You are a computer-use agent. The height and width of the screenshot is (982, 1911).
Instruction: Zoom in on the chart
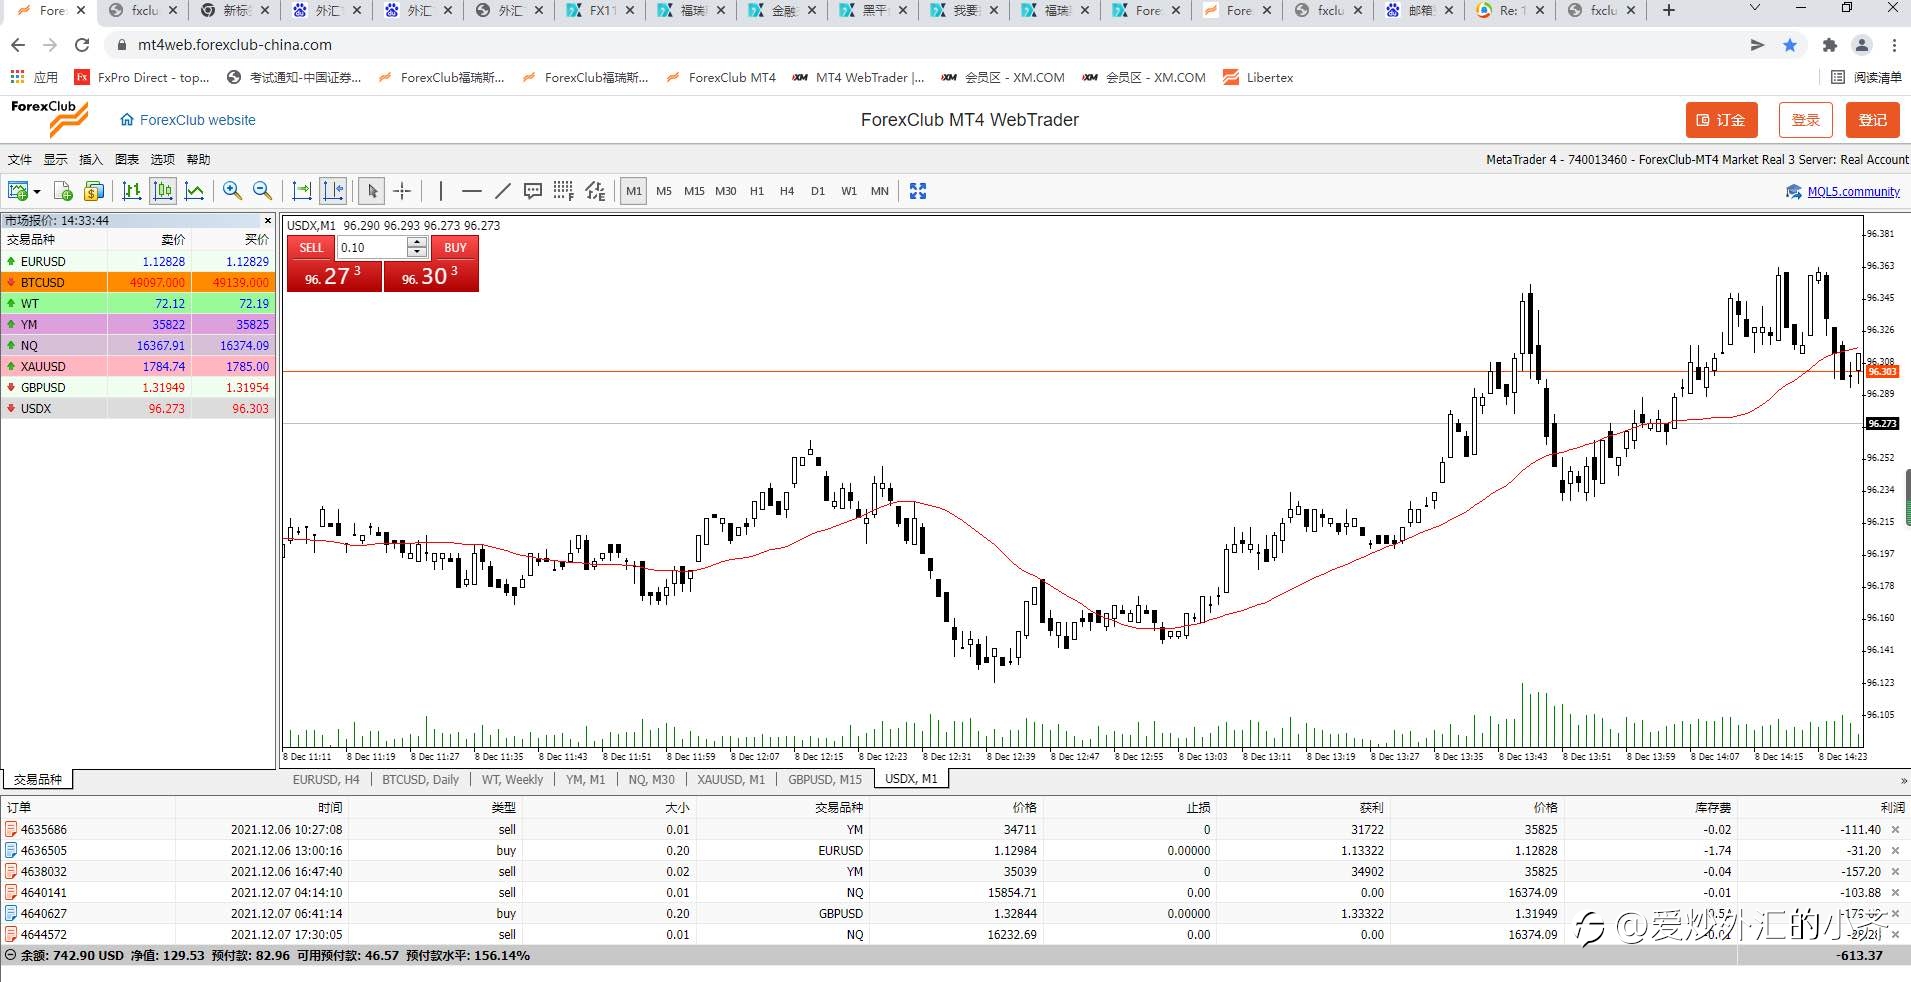[232, 191]
